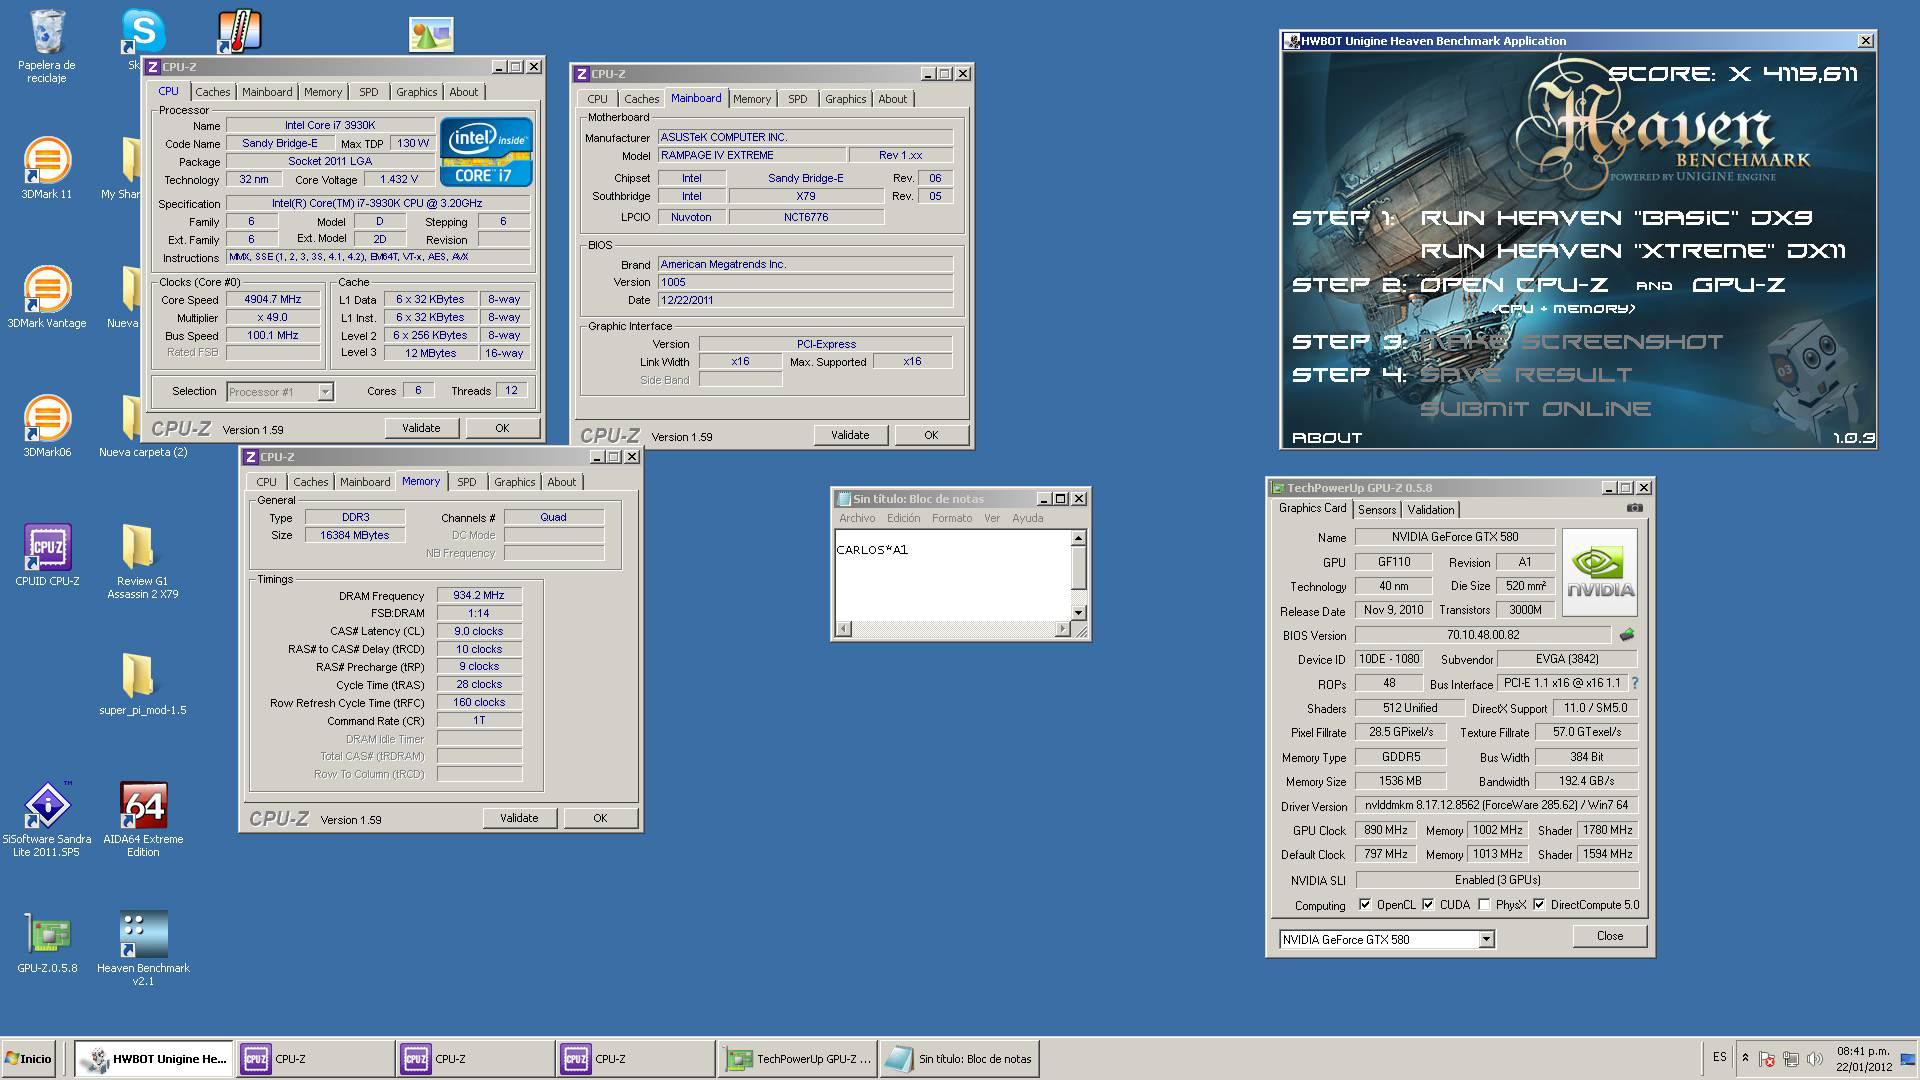Viewport: 1920px width, 1080px height.
Task: Open Papelera de reciclaje desktop icon
Action: [46, 45]
